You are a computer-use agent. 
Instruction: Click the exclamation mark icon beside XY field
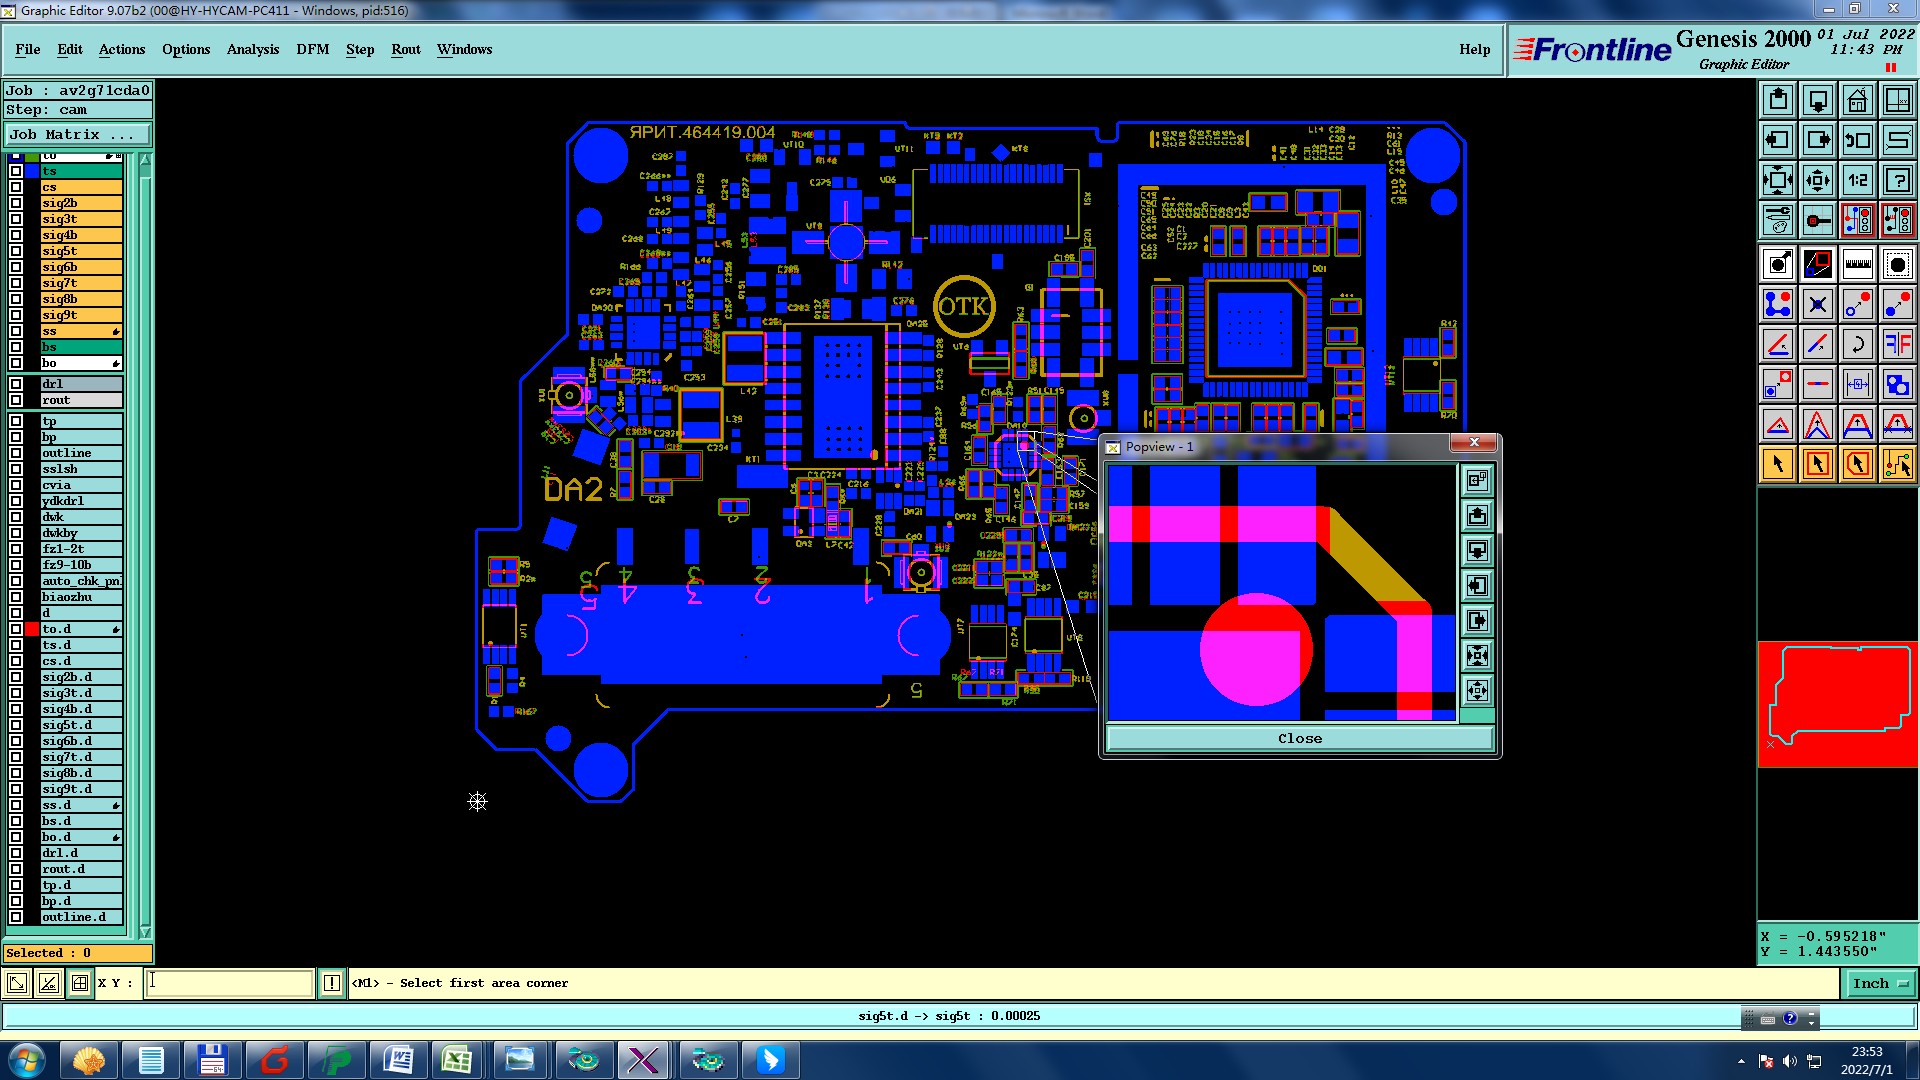pyautogui.click(x=332, y=983)
